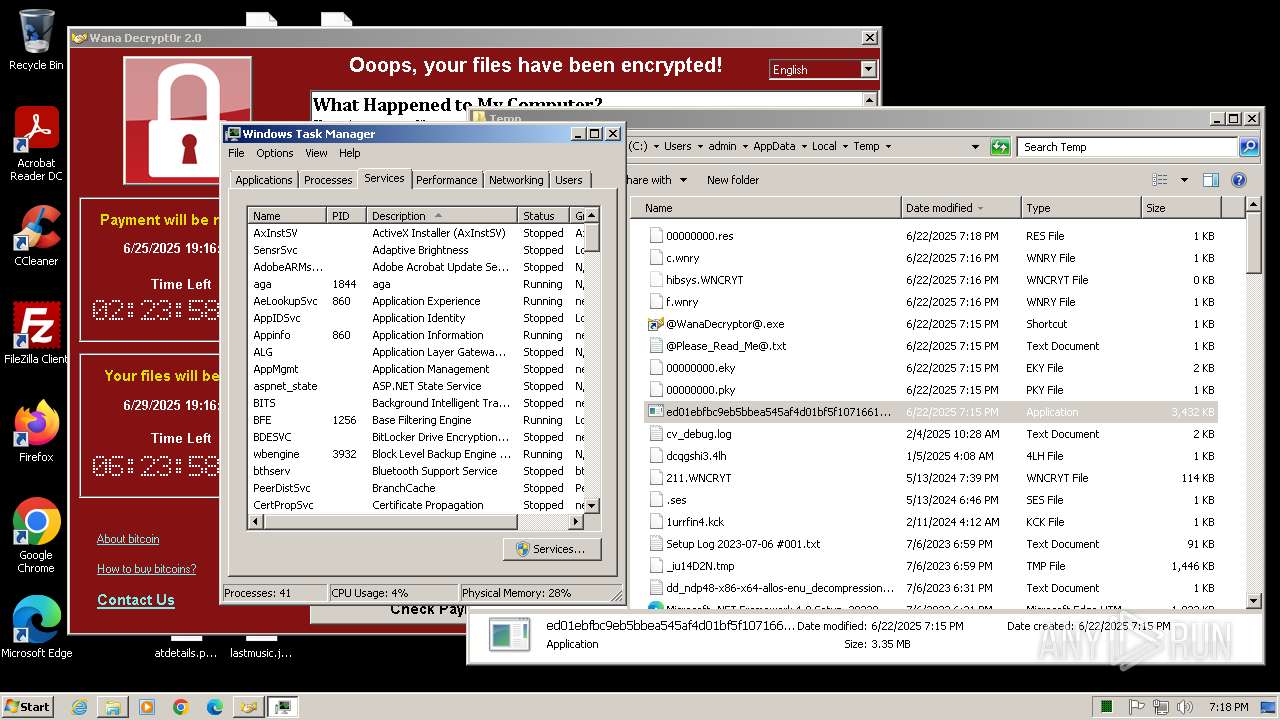Open the Recycle Bin desktop icon
Screen dimensions: 1280x720
tap(36, 40)
